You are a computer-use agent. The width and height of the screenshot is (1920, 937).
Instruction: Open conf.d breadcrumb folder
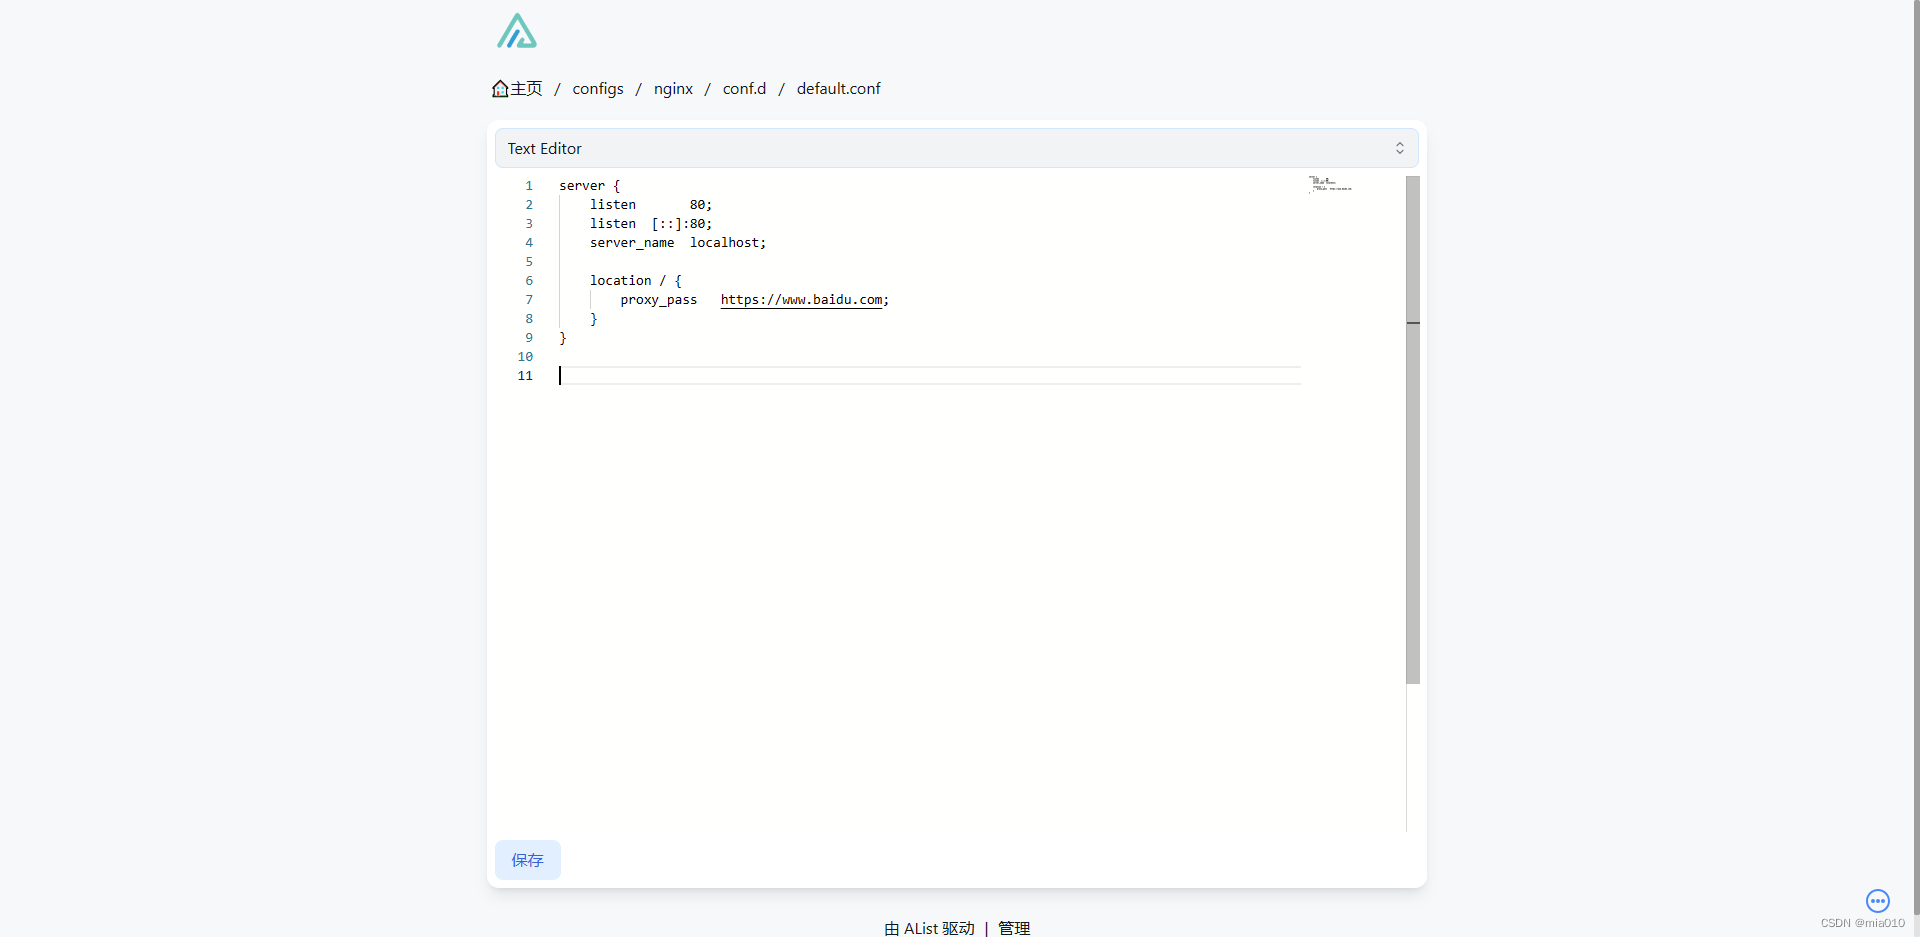[744, 89]
